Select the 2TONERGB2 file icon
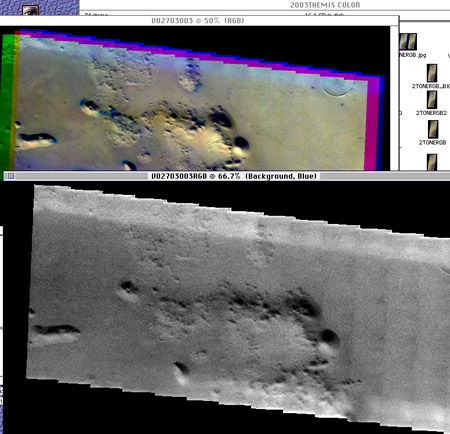Screen dimensions: 450x434 coord(432,99)
